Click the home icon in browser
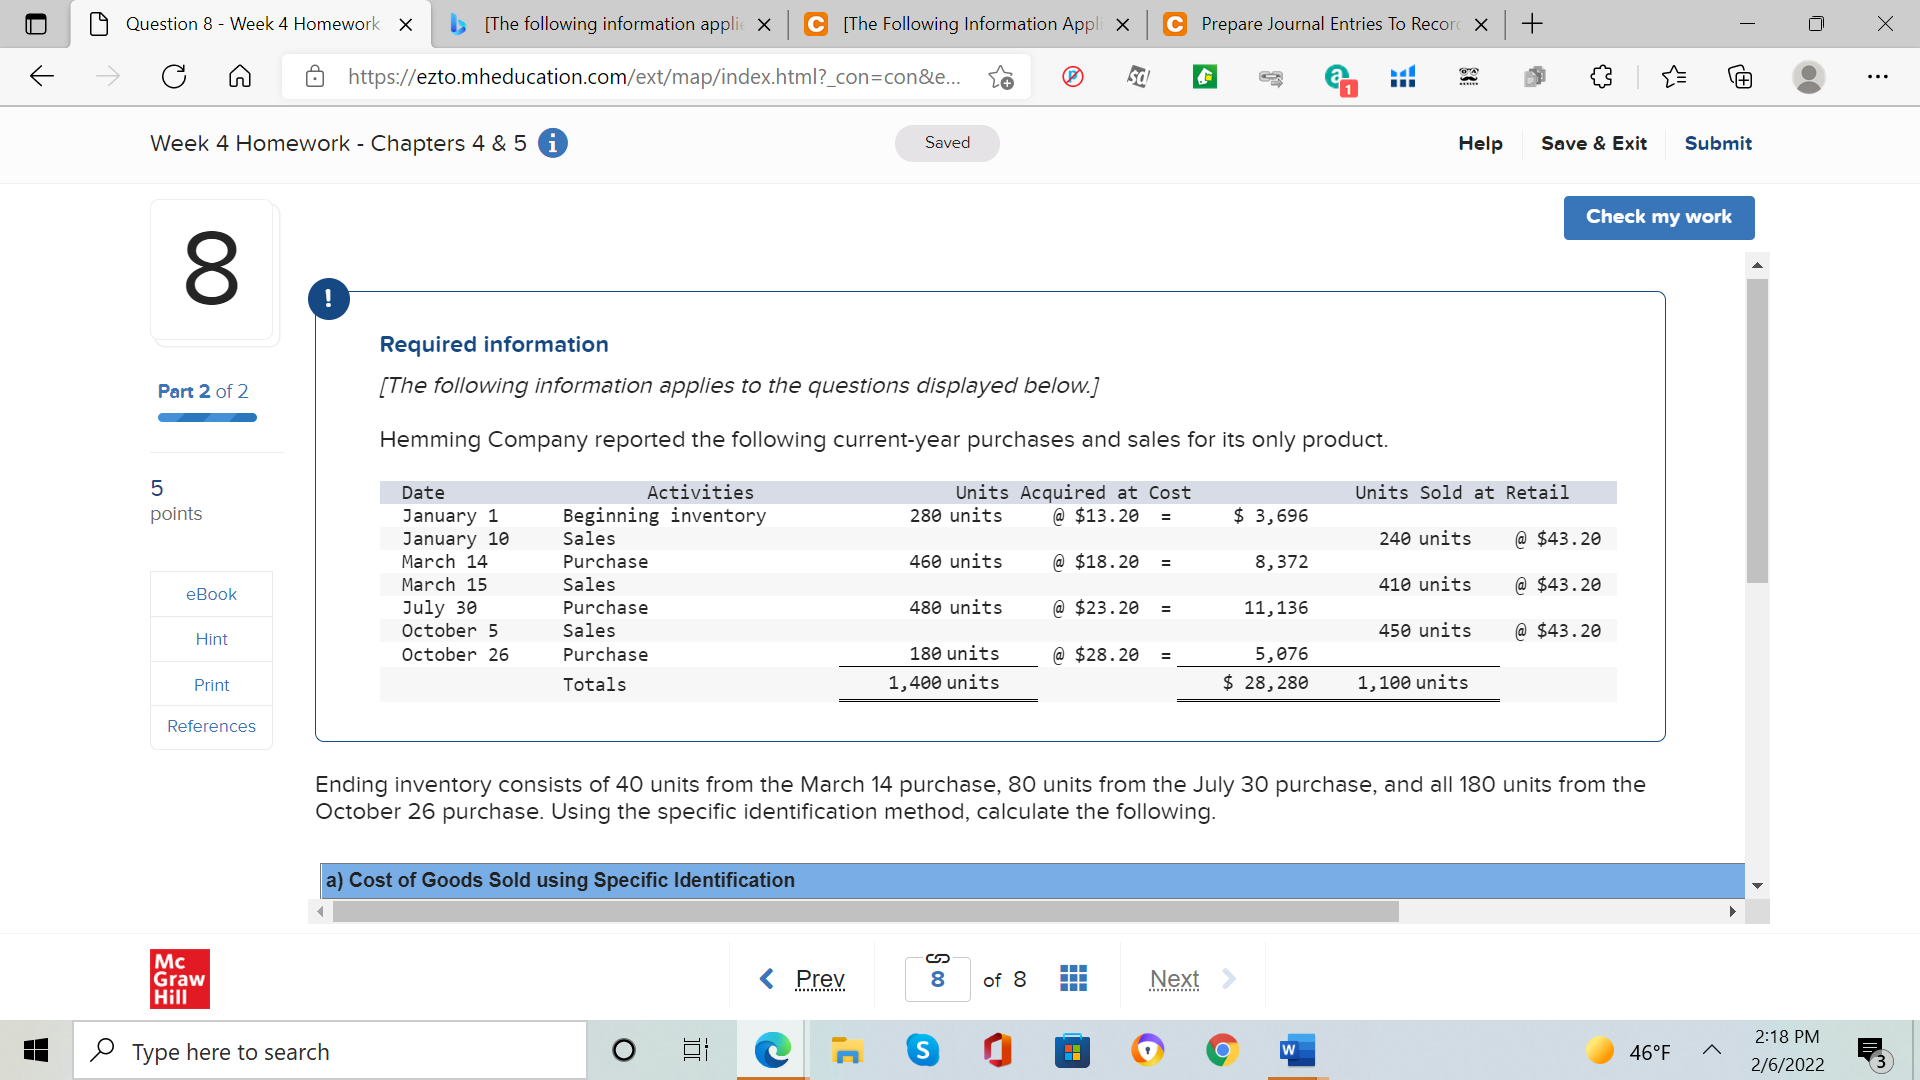This screenshot has width=1920, height=1080. [240, 76]
